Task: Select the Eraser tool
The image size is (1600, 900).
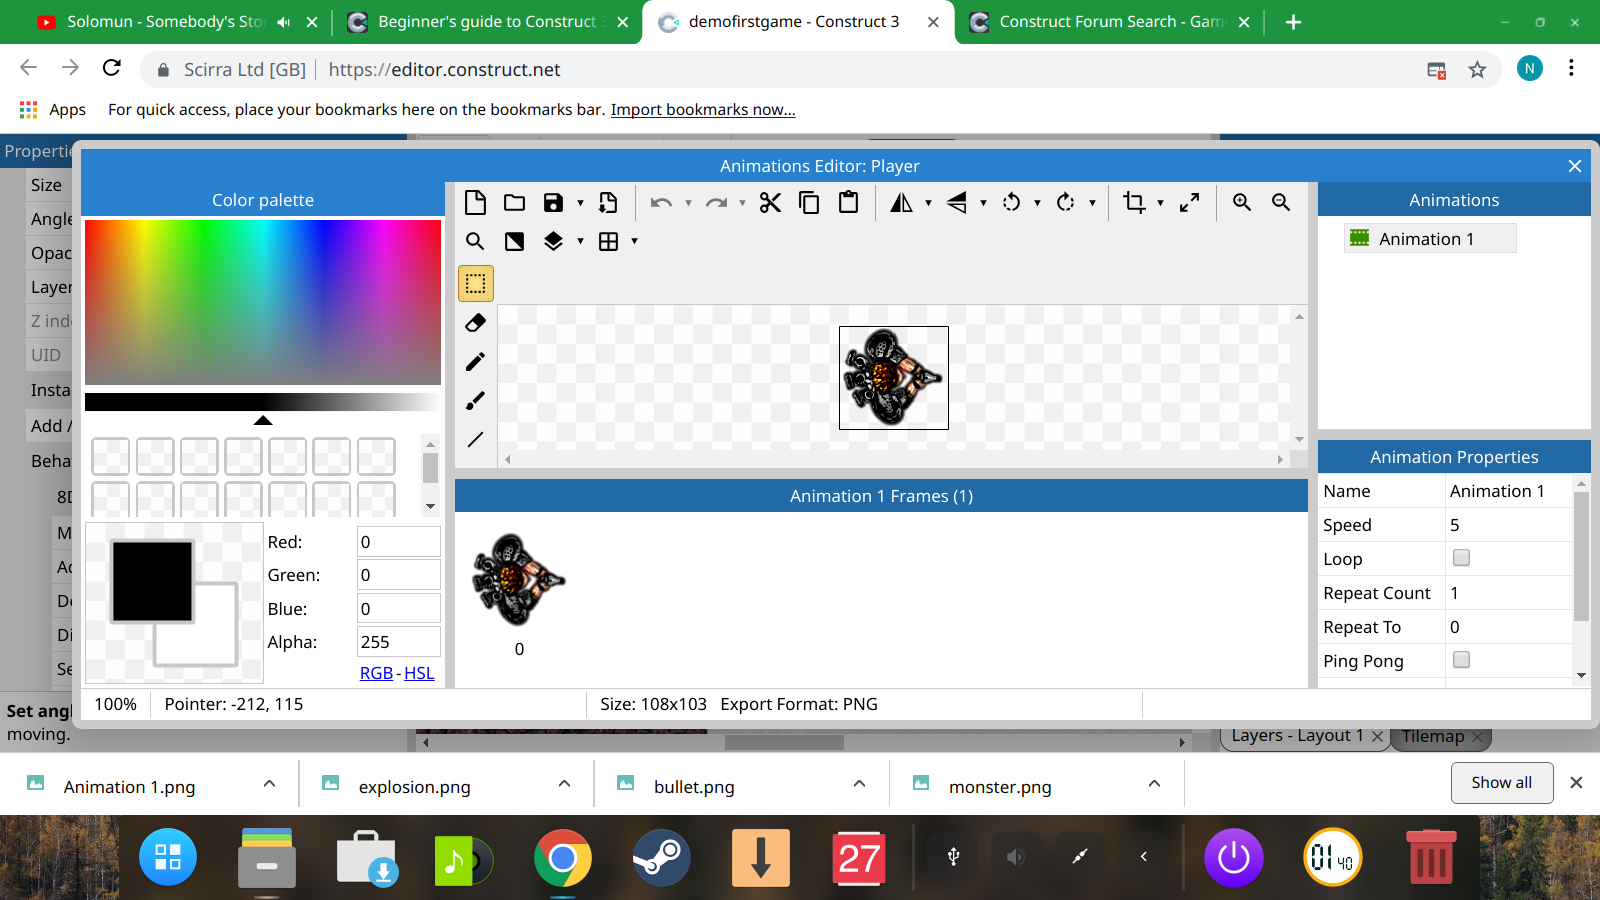Action: pos(475,322)
